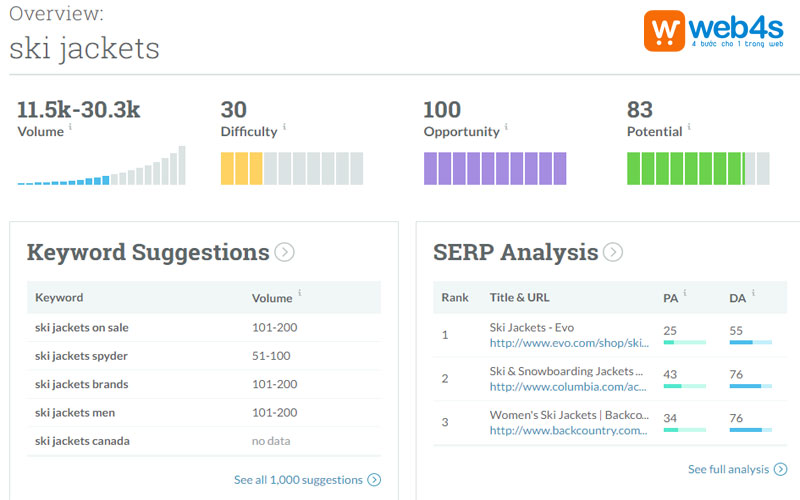Open the columbia.com result URL

point(569,387)
